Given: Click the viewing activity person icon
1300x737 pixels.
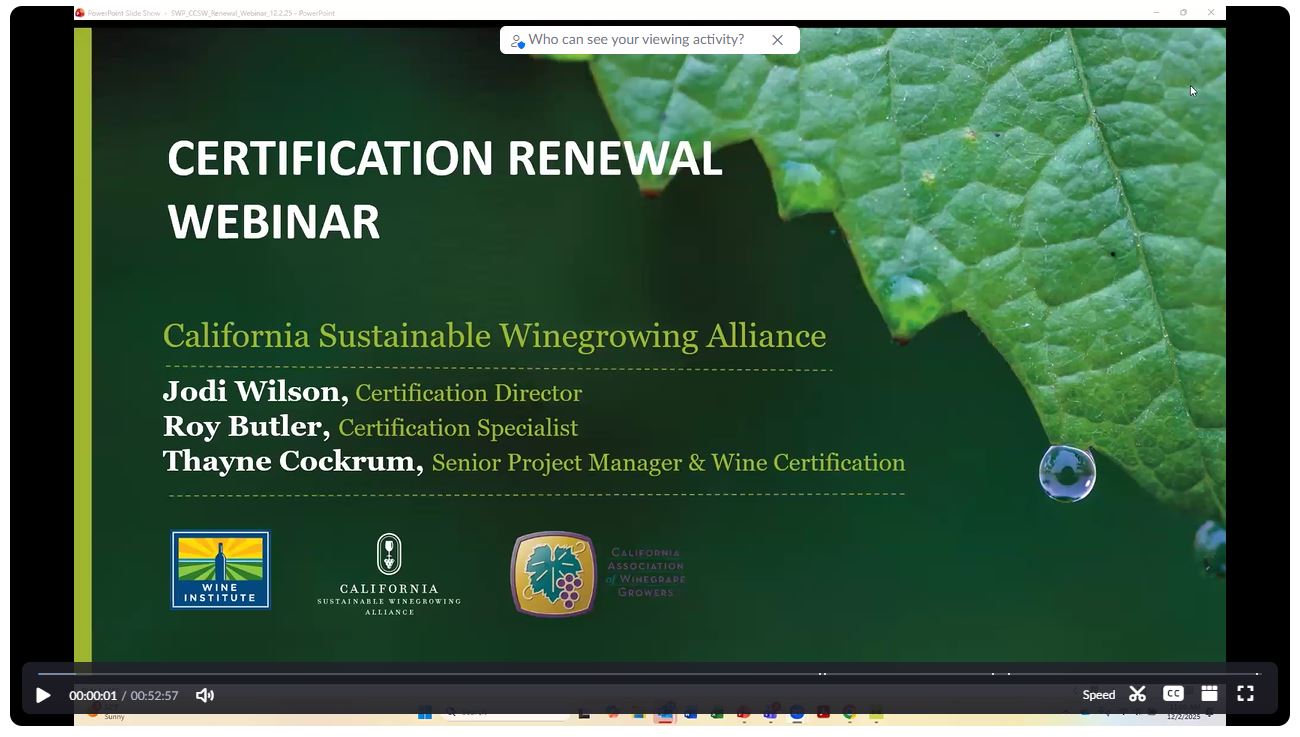Looking at the screenshot, I should (x=516, y=41).
